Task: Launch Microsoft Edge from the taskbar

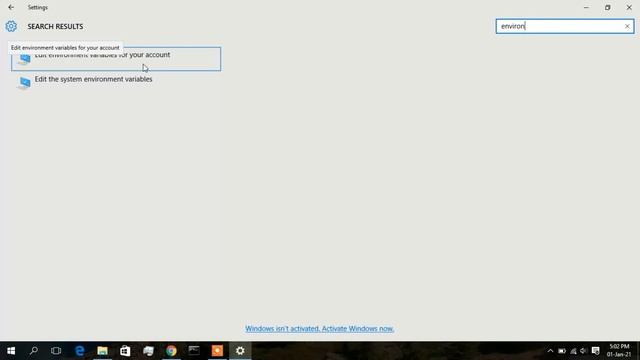Action: [80, 351]
